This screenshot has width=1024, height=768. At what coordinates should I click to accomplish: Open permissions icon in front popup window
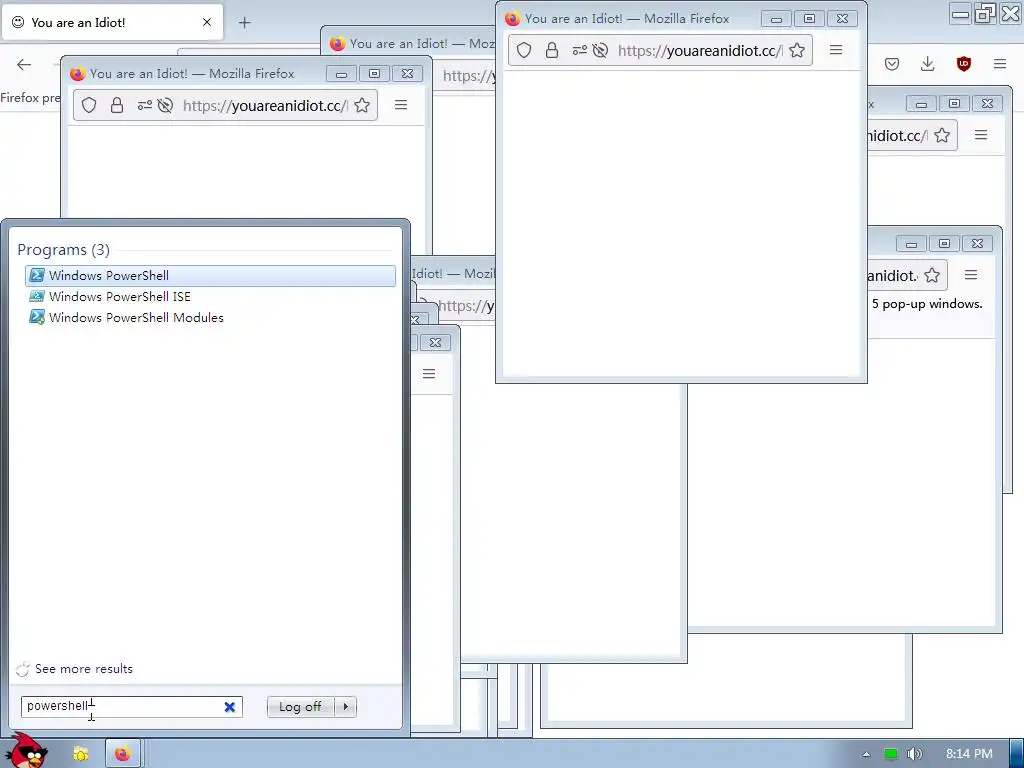[x=579, y=50]
